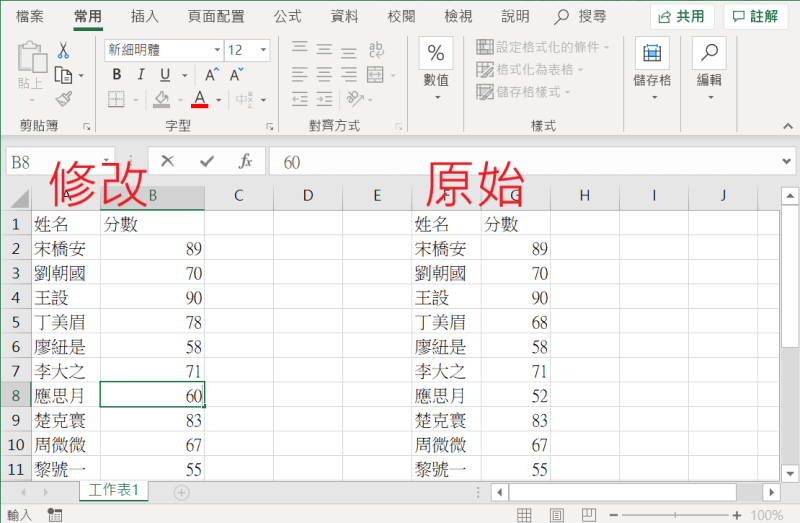Switch to the 公式 tab

tap(288, 16)
